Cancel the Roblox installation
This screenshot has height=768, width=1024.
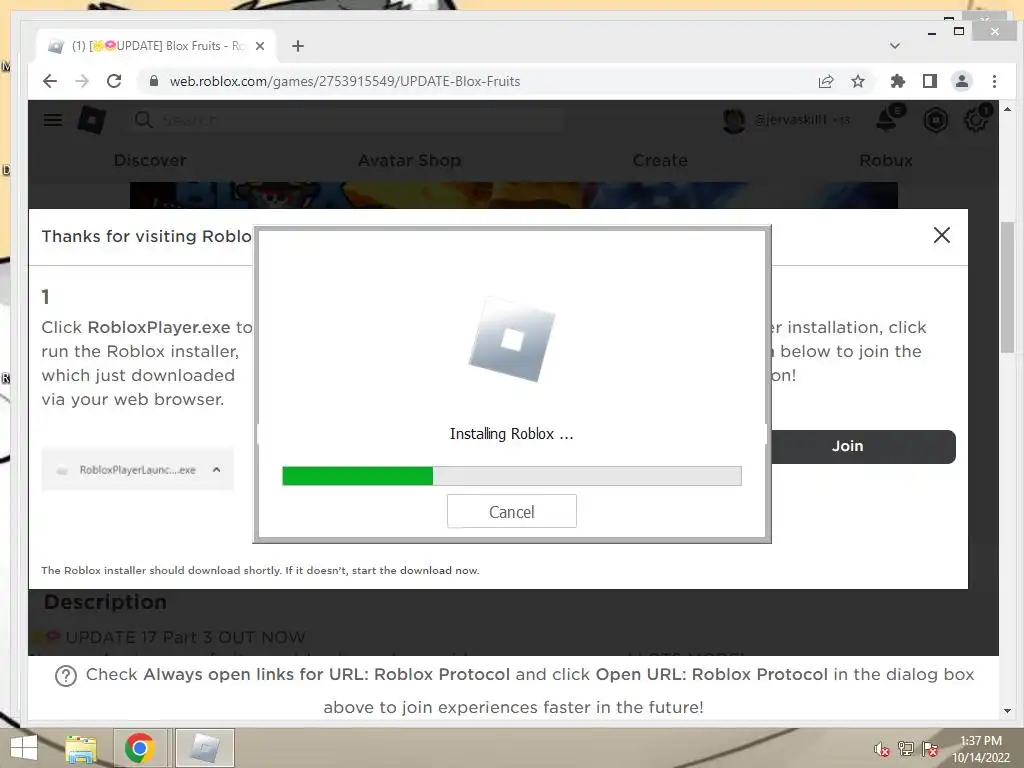click(511, 511)
